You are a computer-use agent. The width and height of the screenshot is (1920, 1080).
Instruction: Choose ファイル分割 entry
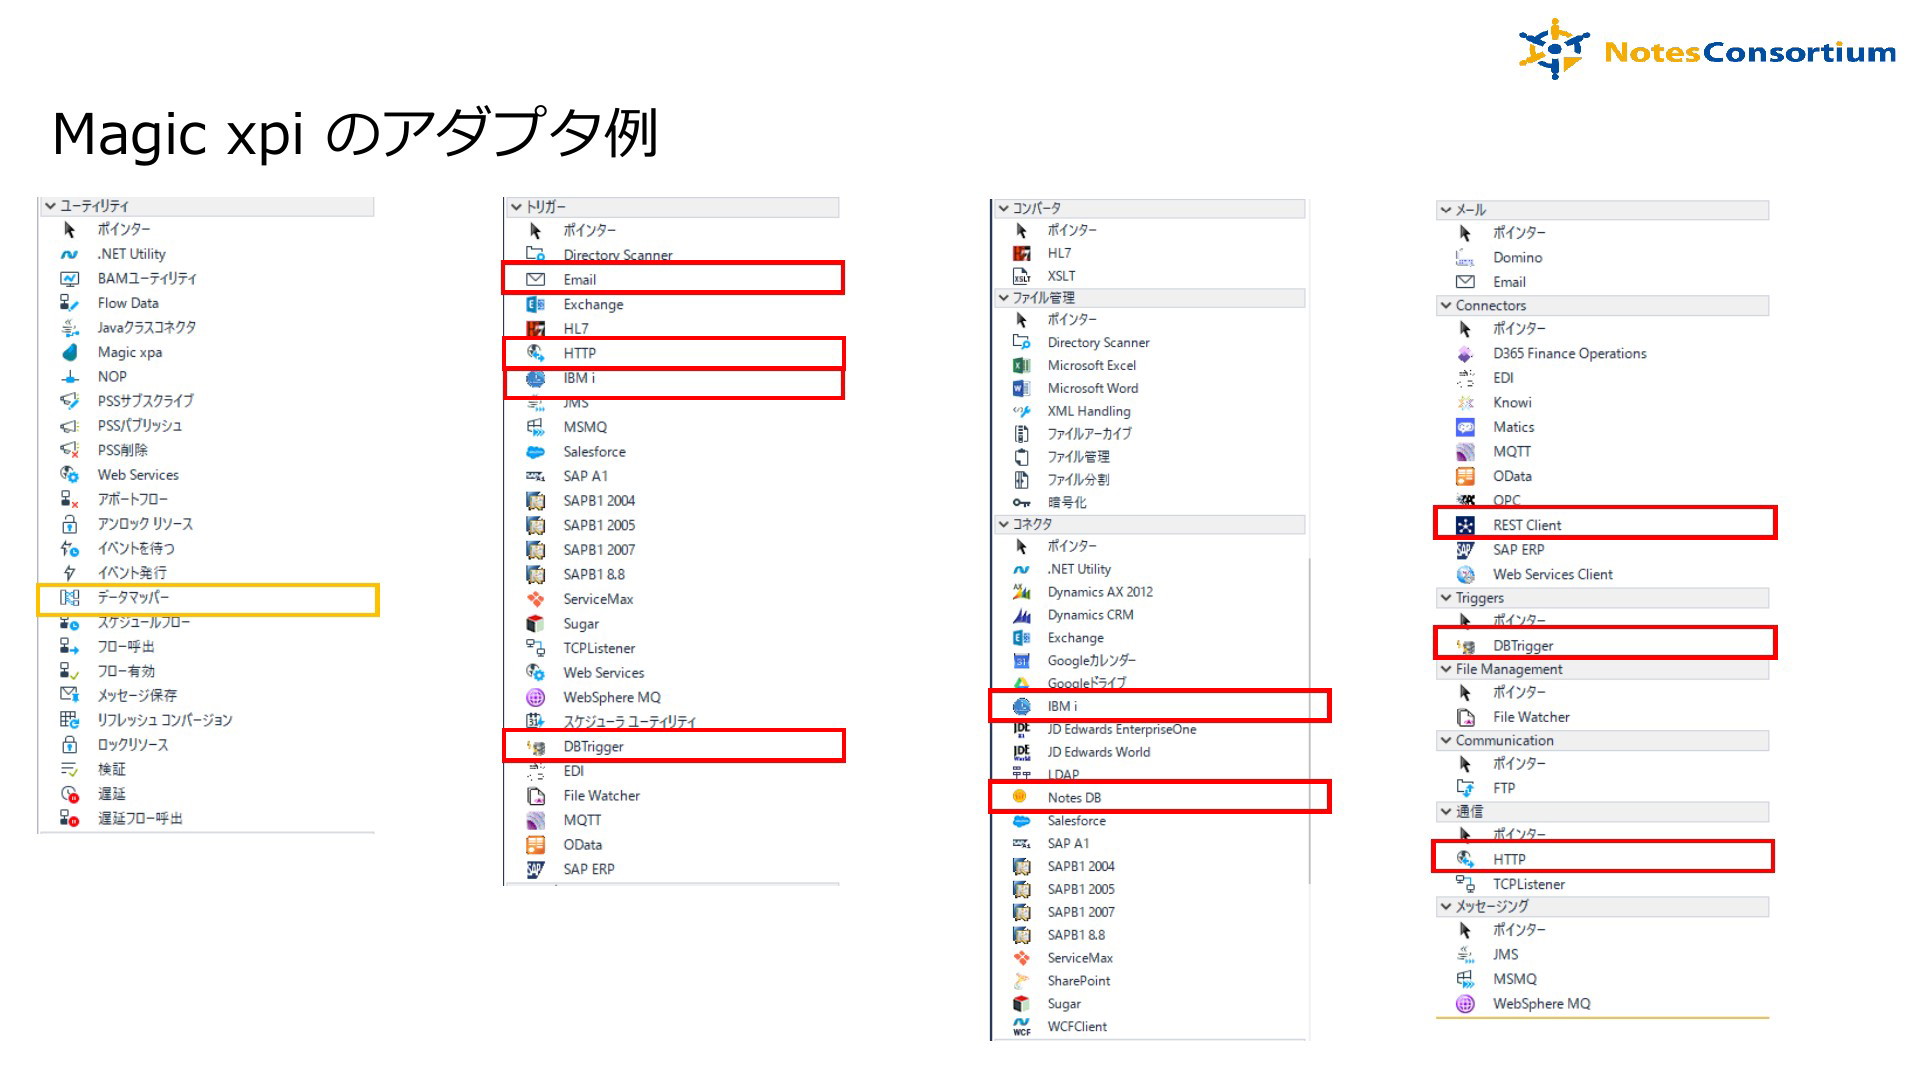pos(1078,480)
